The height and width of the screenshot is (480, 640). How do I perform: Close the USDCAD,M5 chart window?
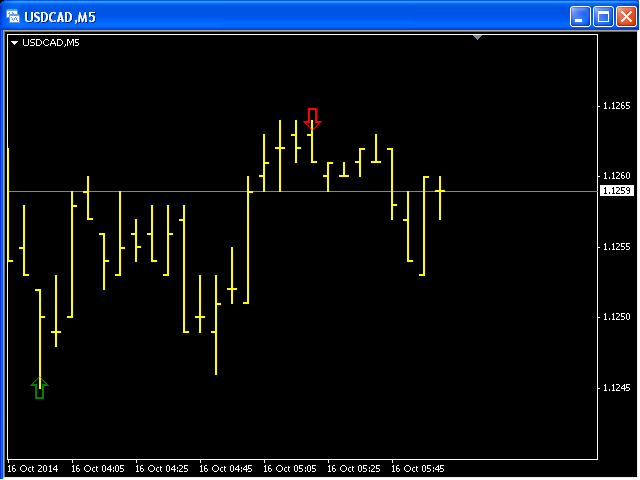click(x=627, y=17)
